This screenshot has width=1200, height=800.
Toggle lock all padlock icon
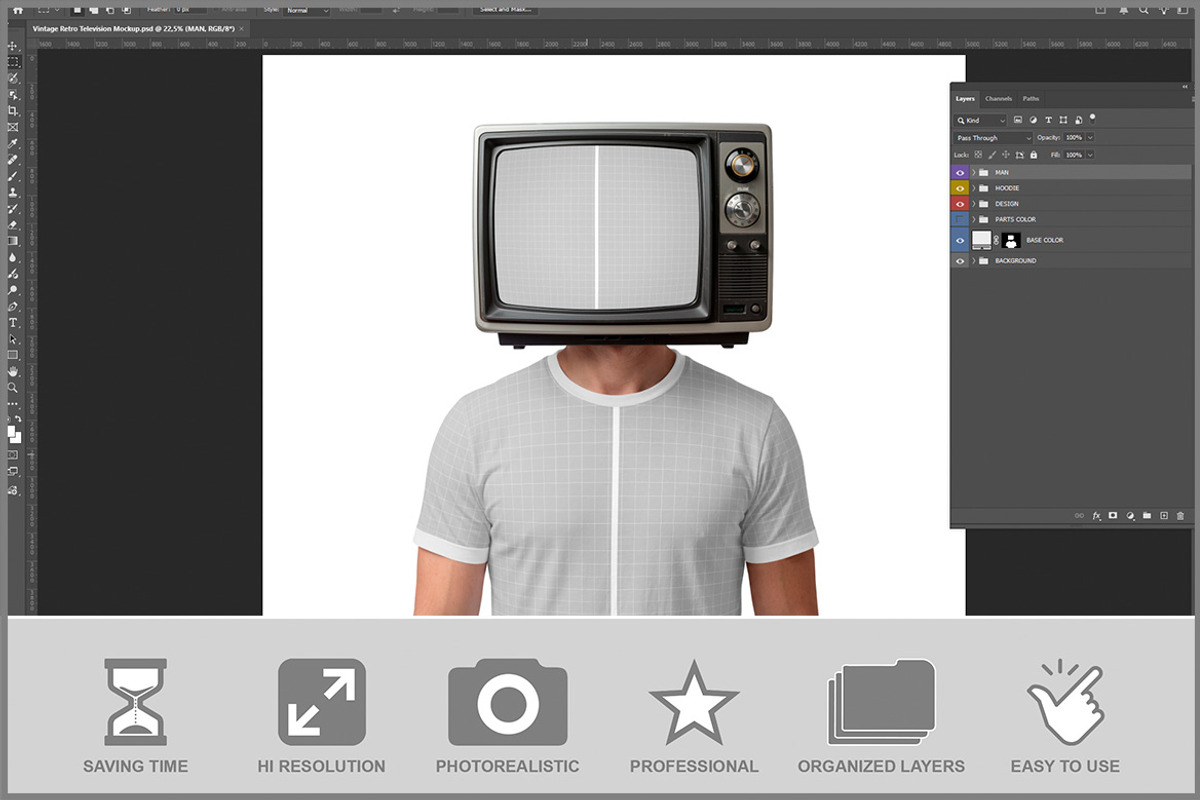[x=1033, y=155]
